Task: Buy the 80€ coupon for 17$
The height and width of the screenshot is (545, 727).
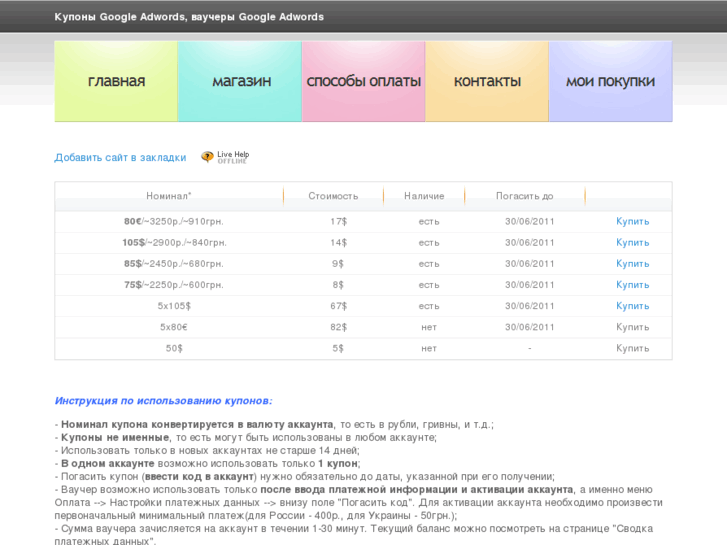Action: tap(632, 221)
